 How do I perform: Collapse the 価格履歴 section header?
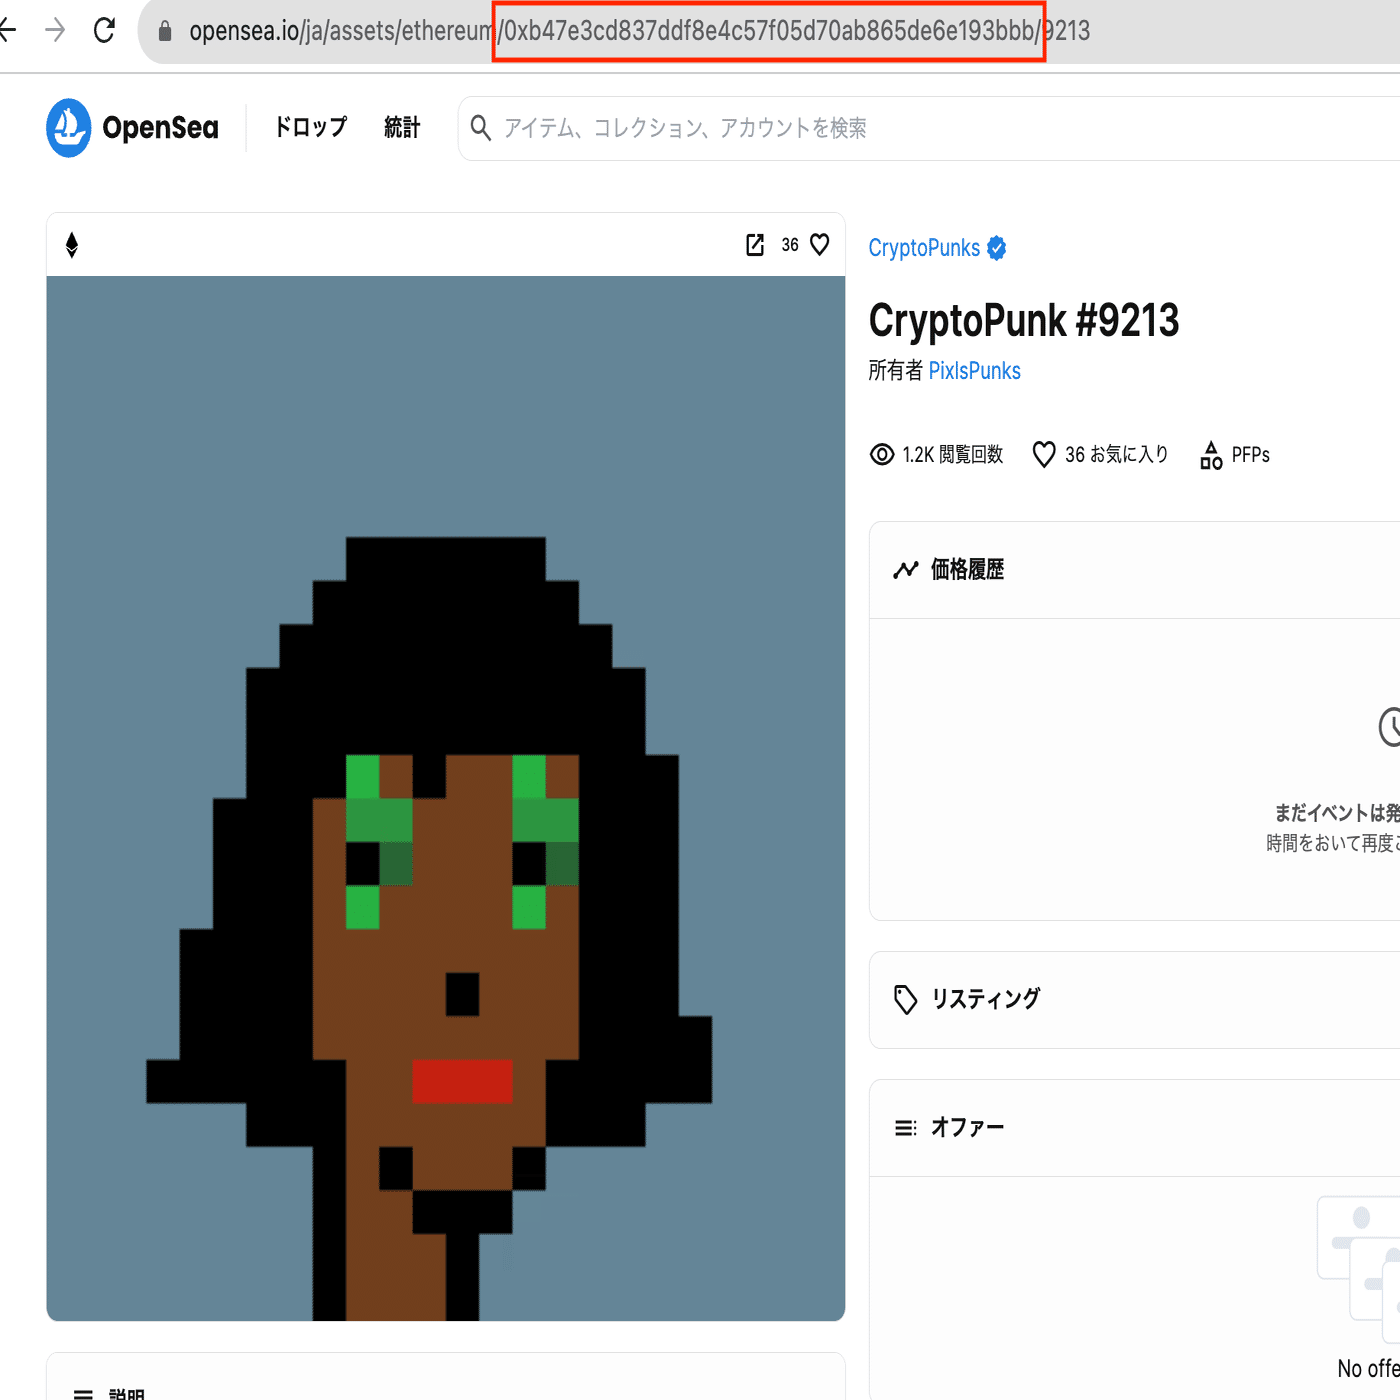point(1134,570)
